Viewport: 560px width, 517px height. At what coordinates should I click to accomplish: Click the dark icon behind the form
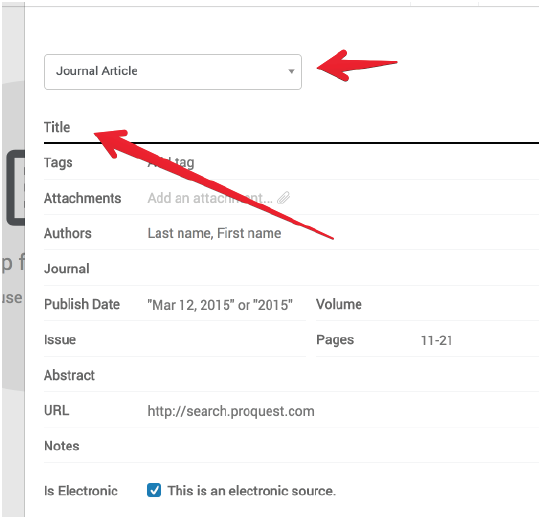pyautogui.click(x=15, y=188)
